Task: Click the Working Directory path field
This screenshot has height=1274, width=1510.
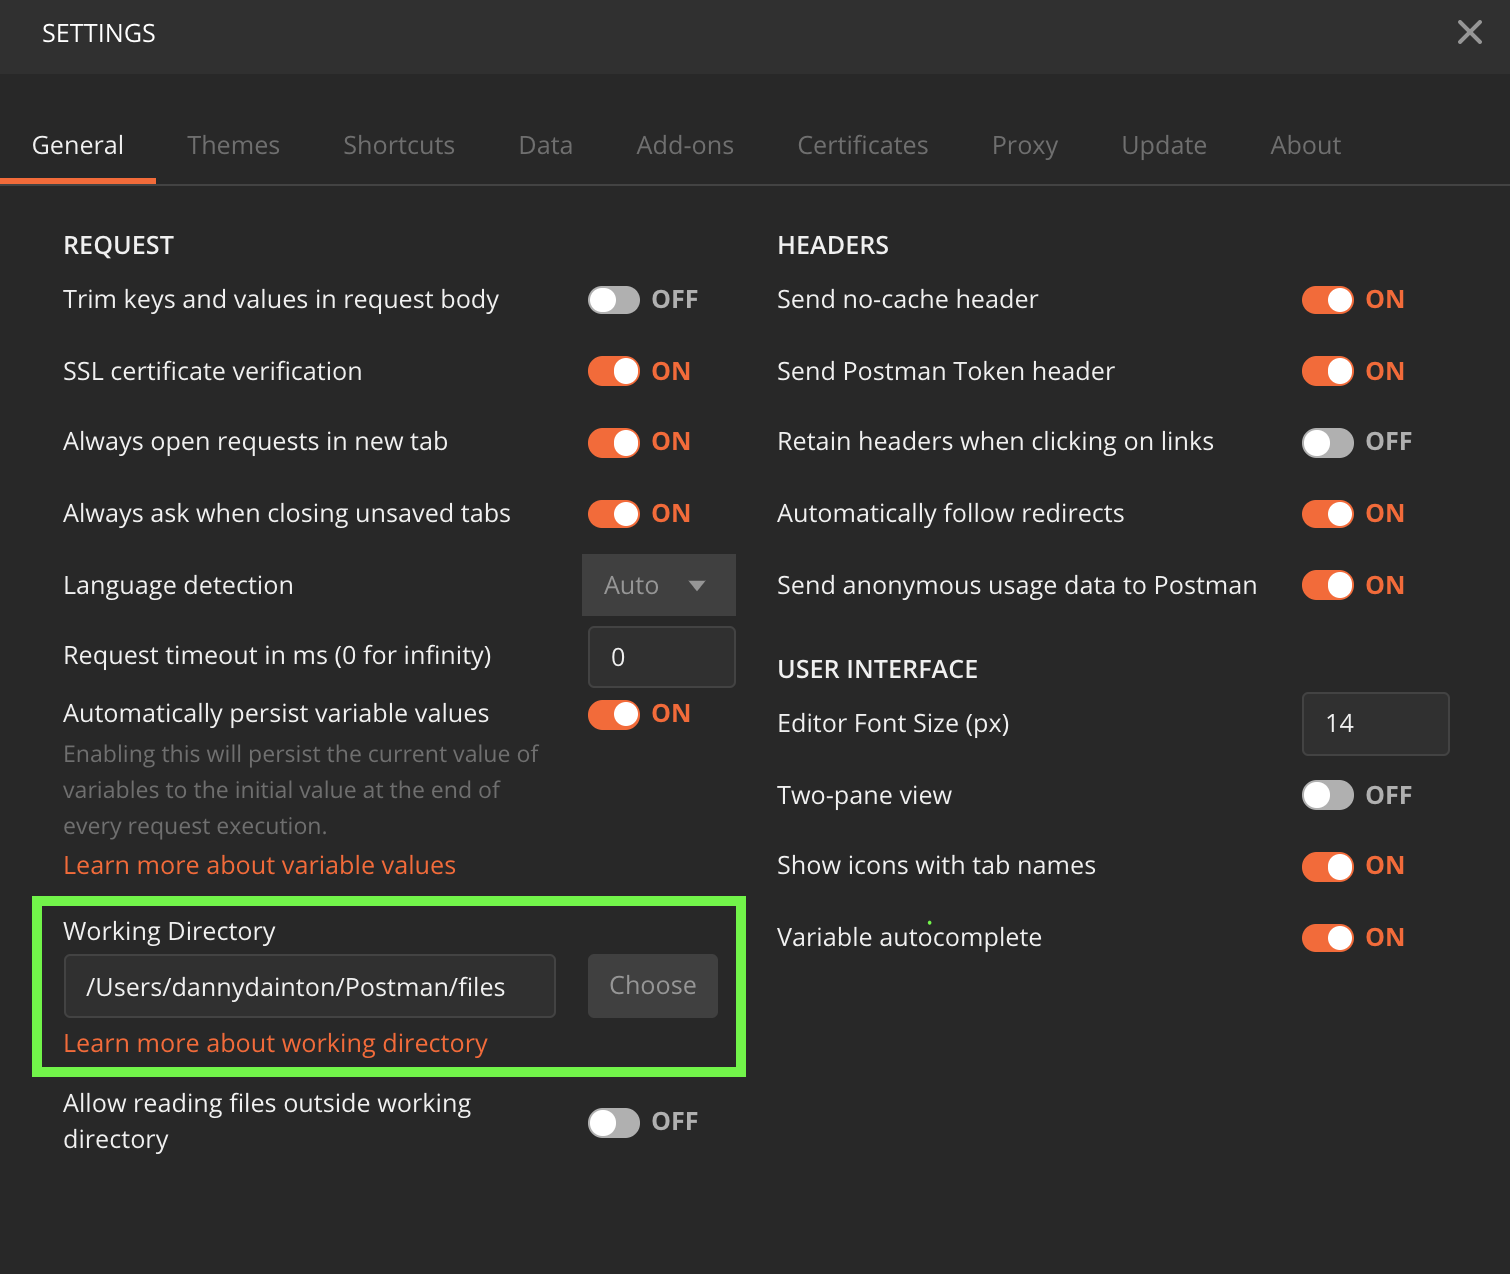Action: 310,986
